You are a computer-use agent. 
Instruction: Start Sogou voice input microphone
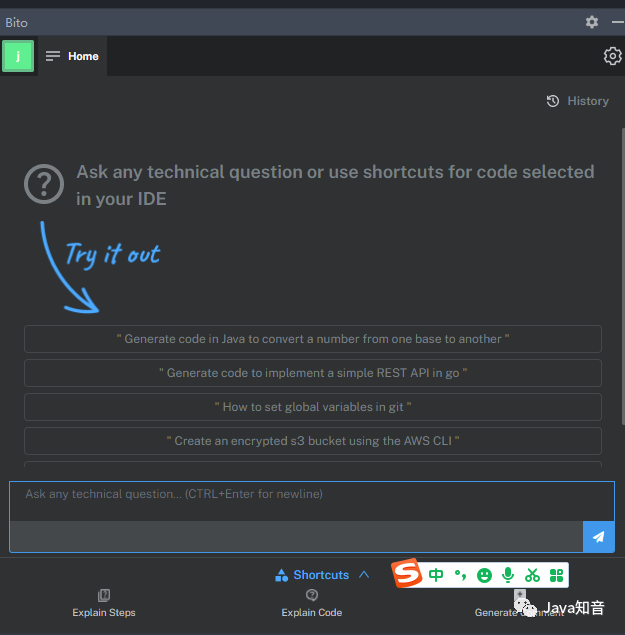tap(508, 575)
